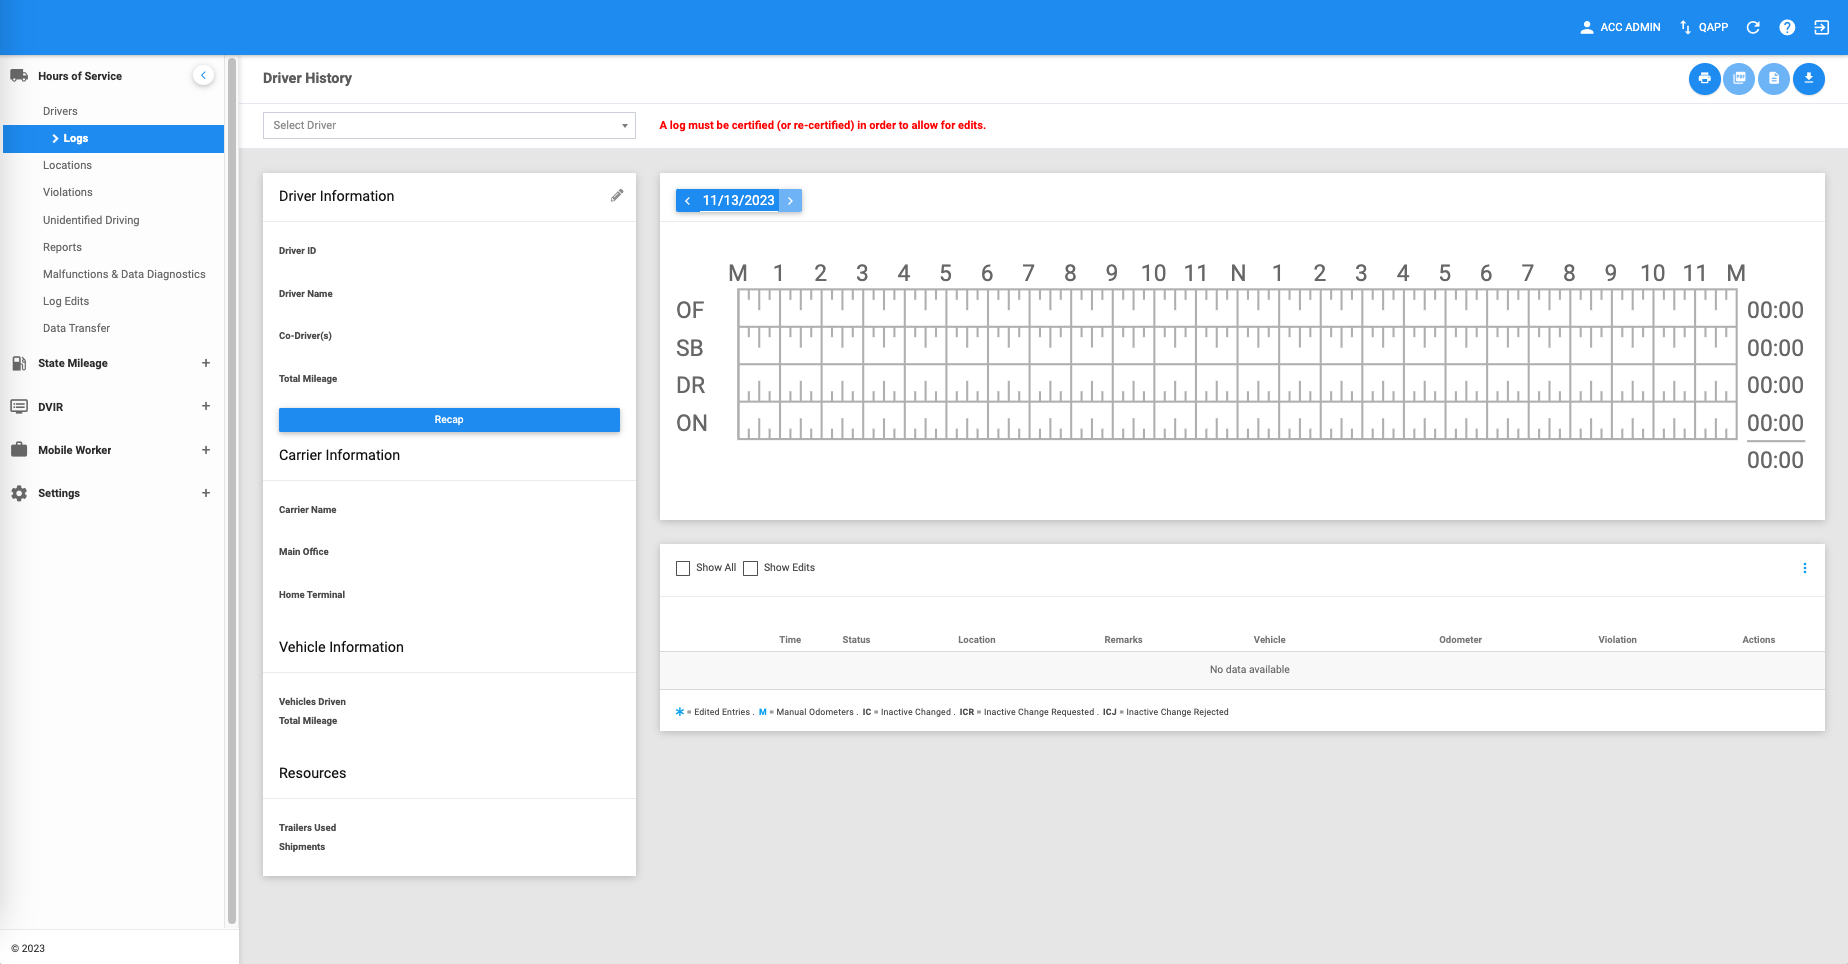
Task: Click the Mobile Worker briefcase icon
Action: [x=19, y=450]
